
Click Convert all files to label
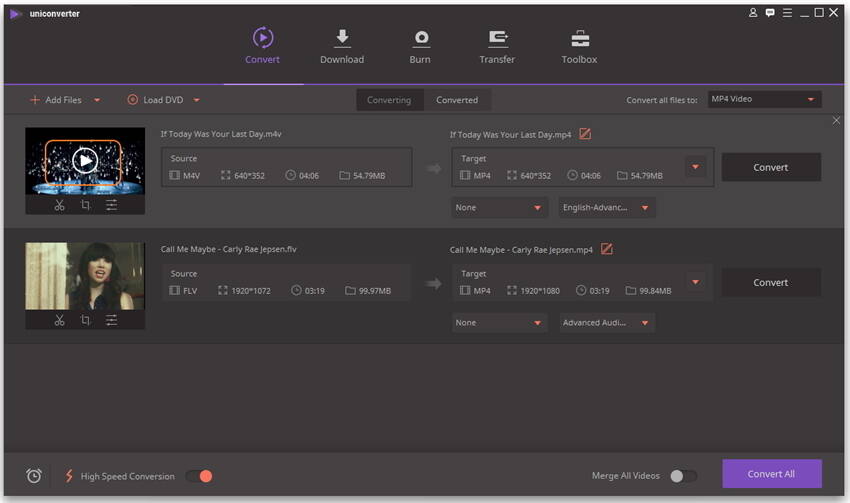662,100
